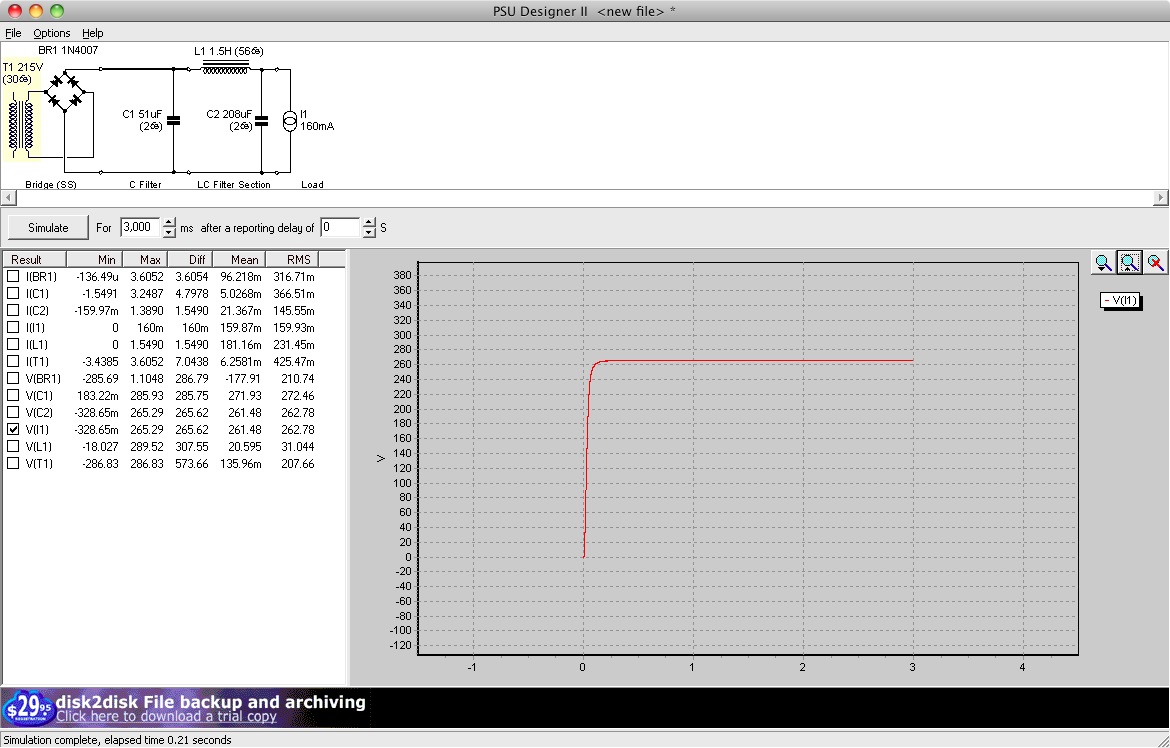Enable the V(T1) result checkbox
The height and width of the screenshot is (748, 1170).
[x=13, y=464]
